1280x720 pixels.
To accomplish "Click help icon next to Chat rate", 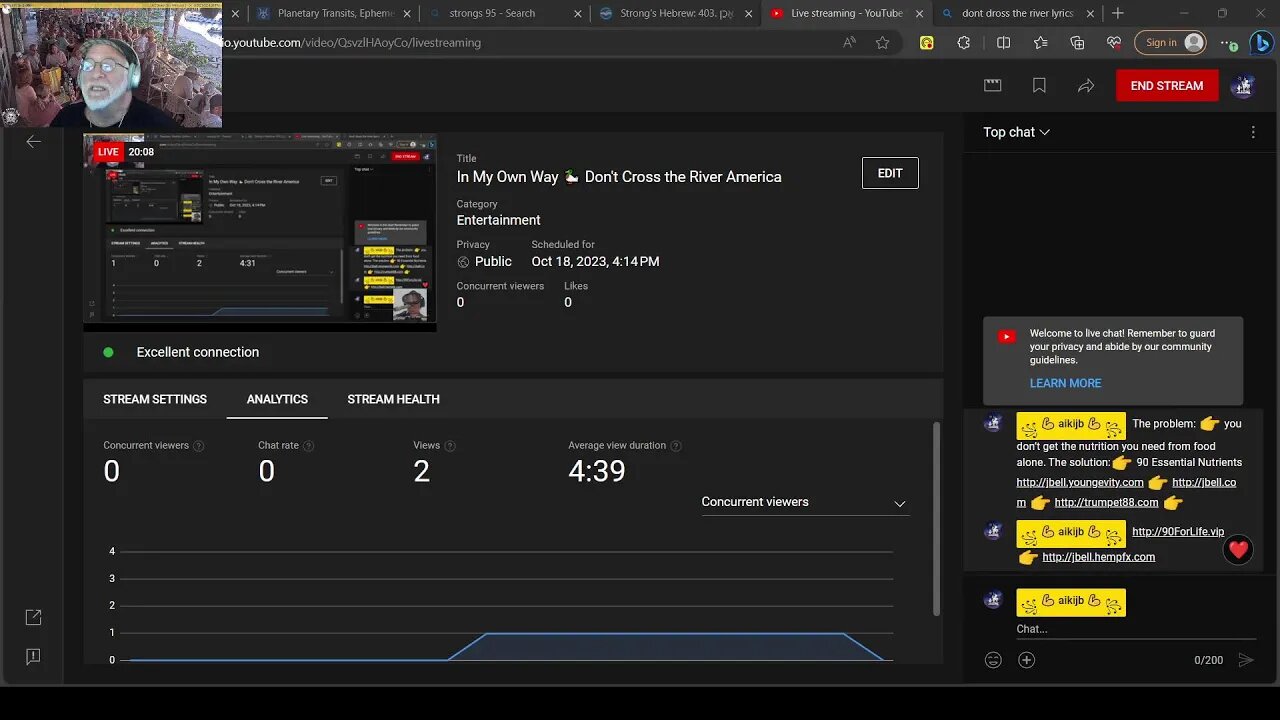I will (308, 446).
